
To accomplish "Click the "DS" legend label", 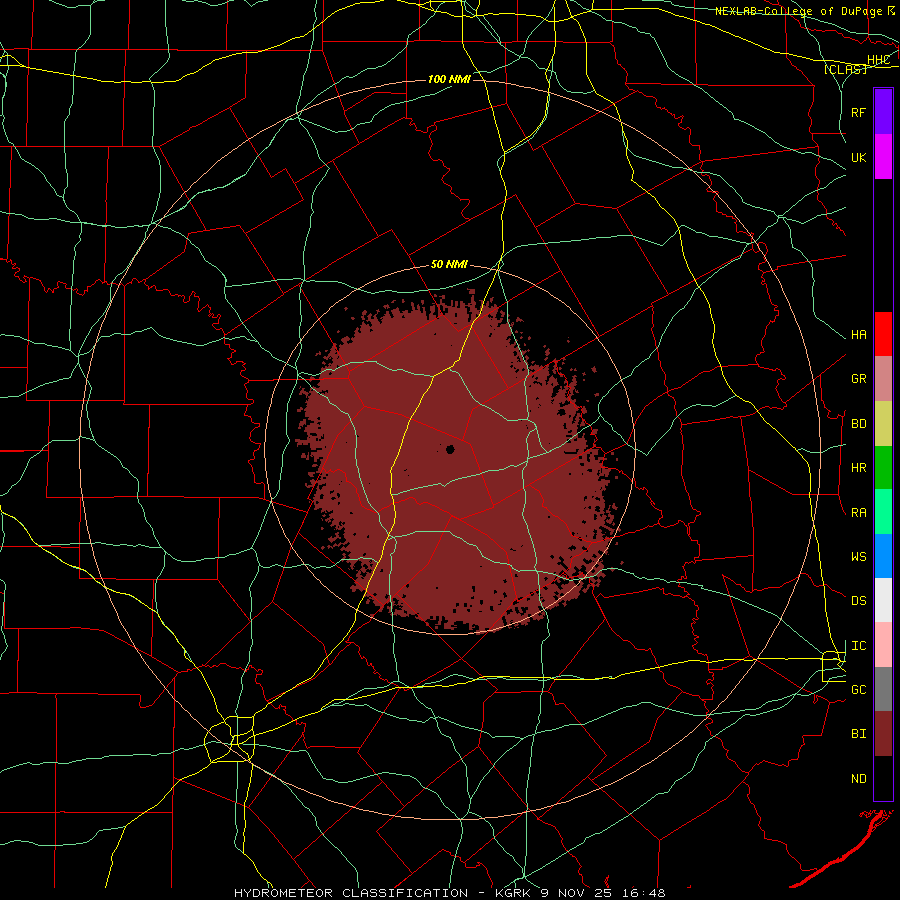I will coord(859,601).
